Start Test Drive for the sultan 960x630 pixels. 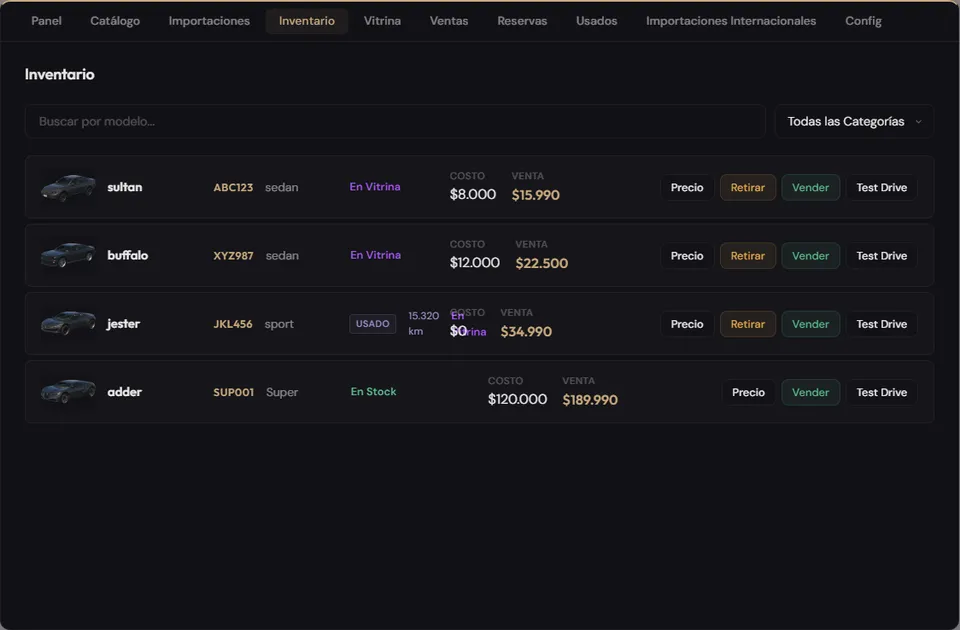point(882,187)
